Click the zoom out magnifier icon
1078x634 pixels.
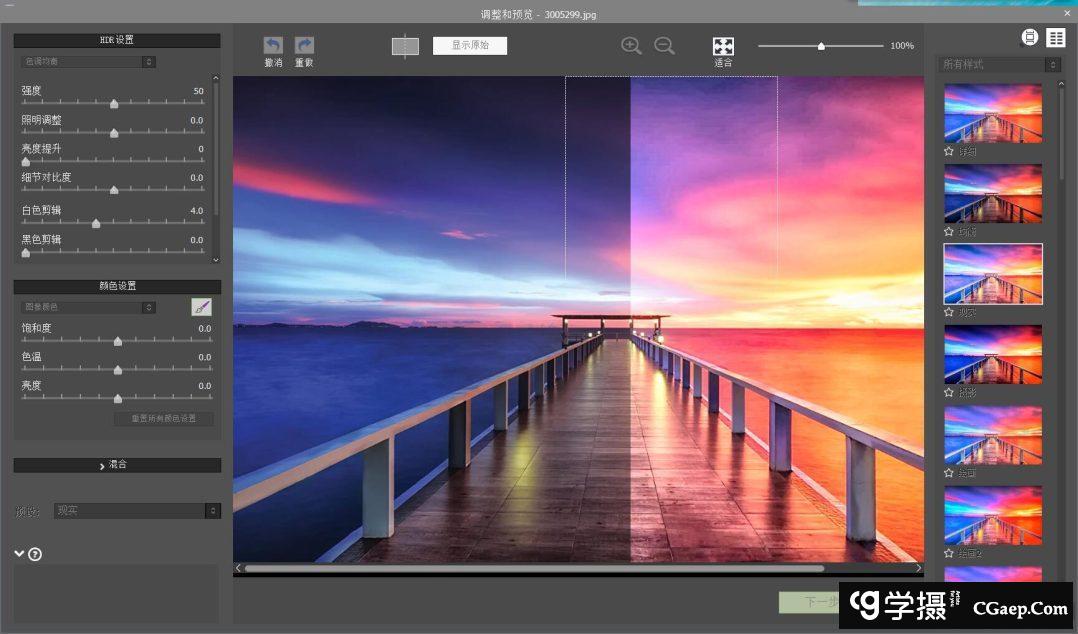tap(664, 46)
